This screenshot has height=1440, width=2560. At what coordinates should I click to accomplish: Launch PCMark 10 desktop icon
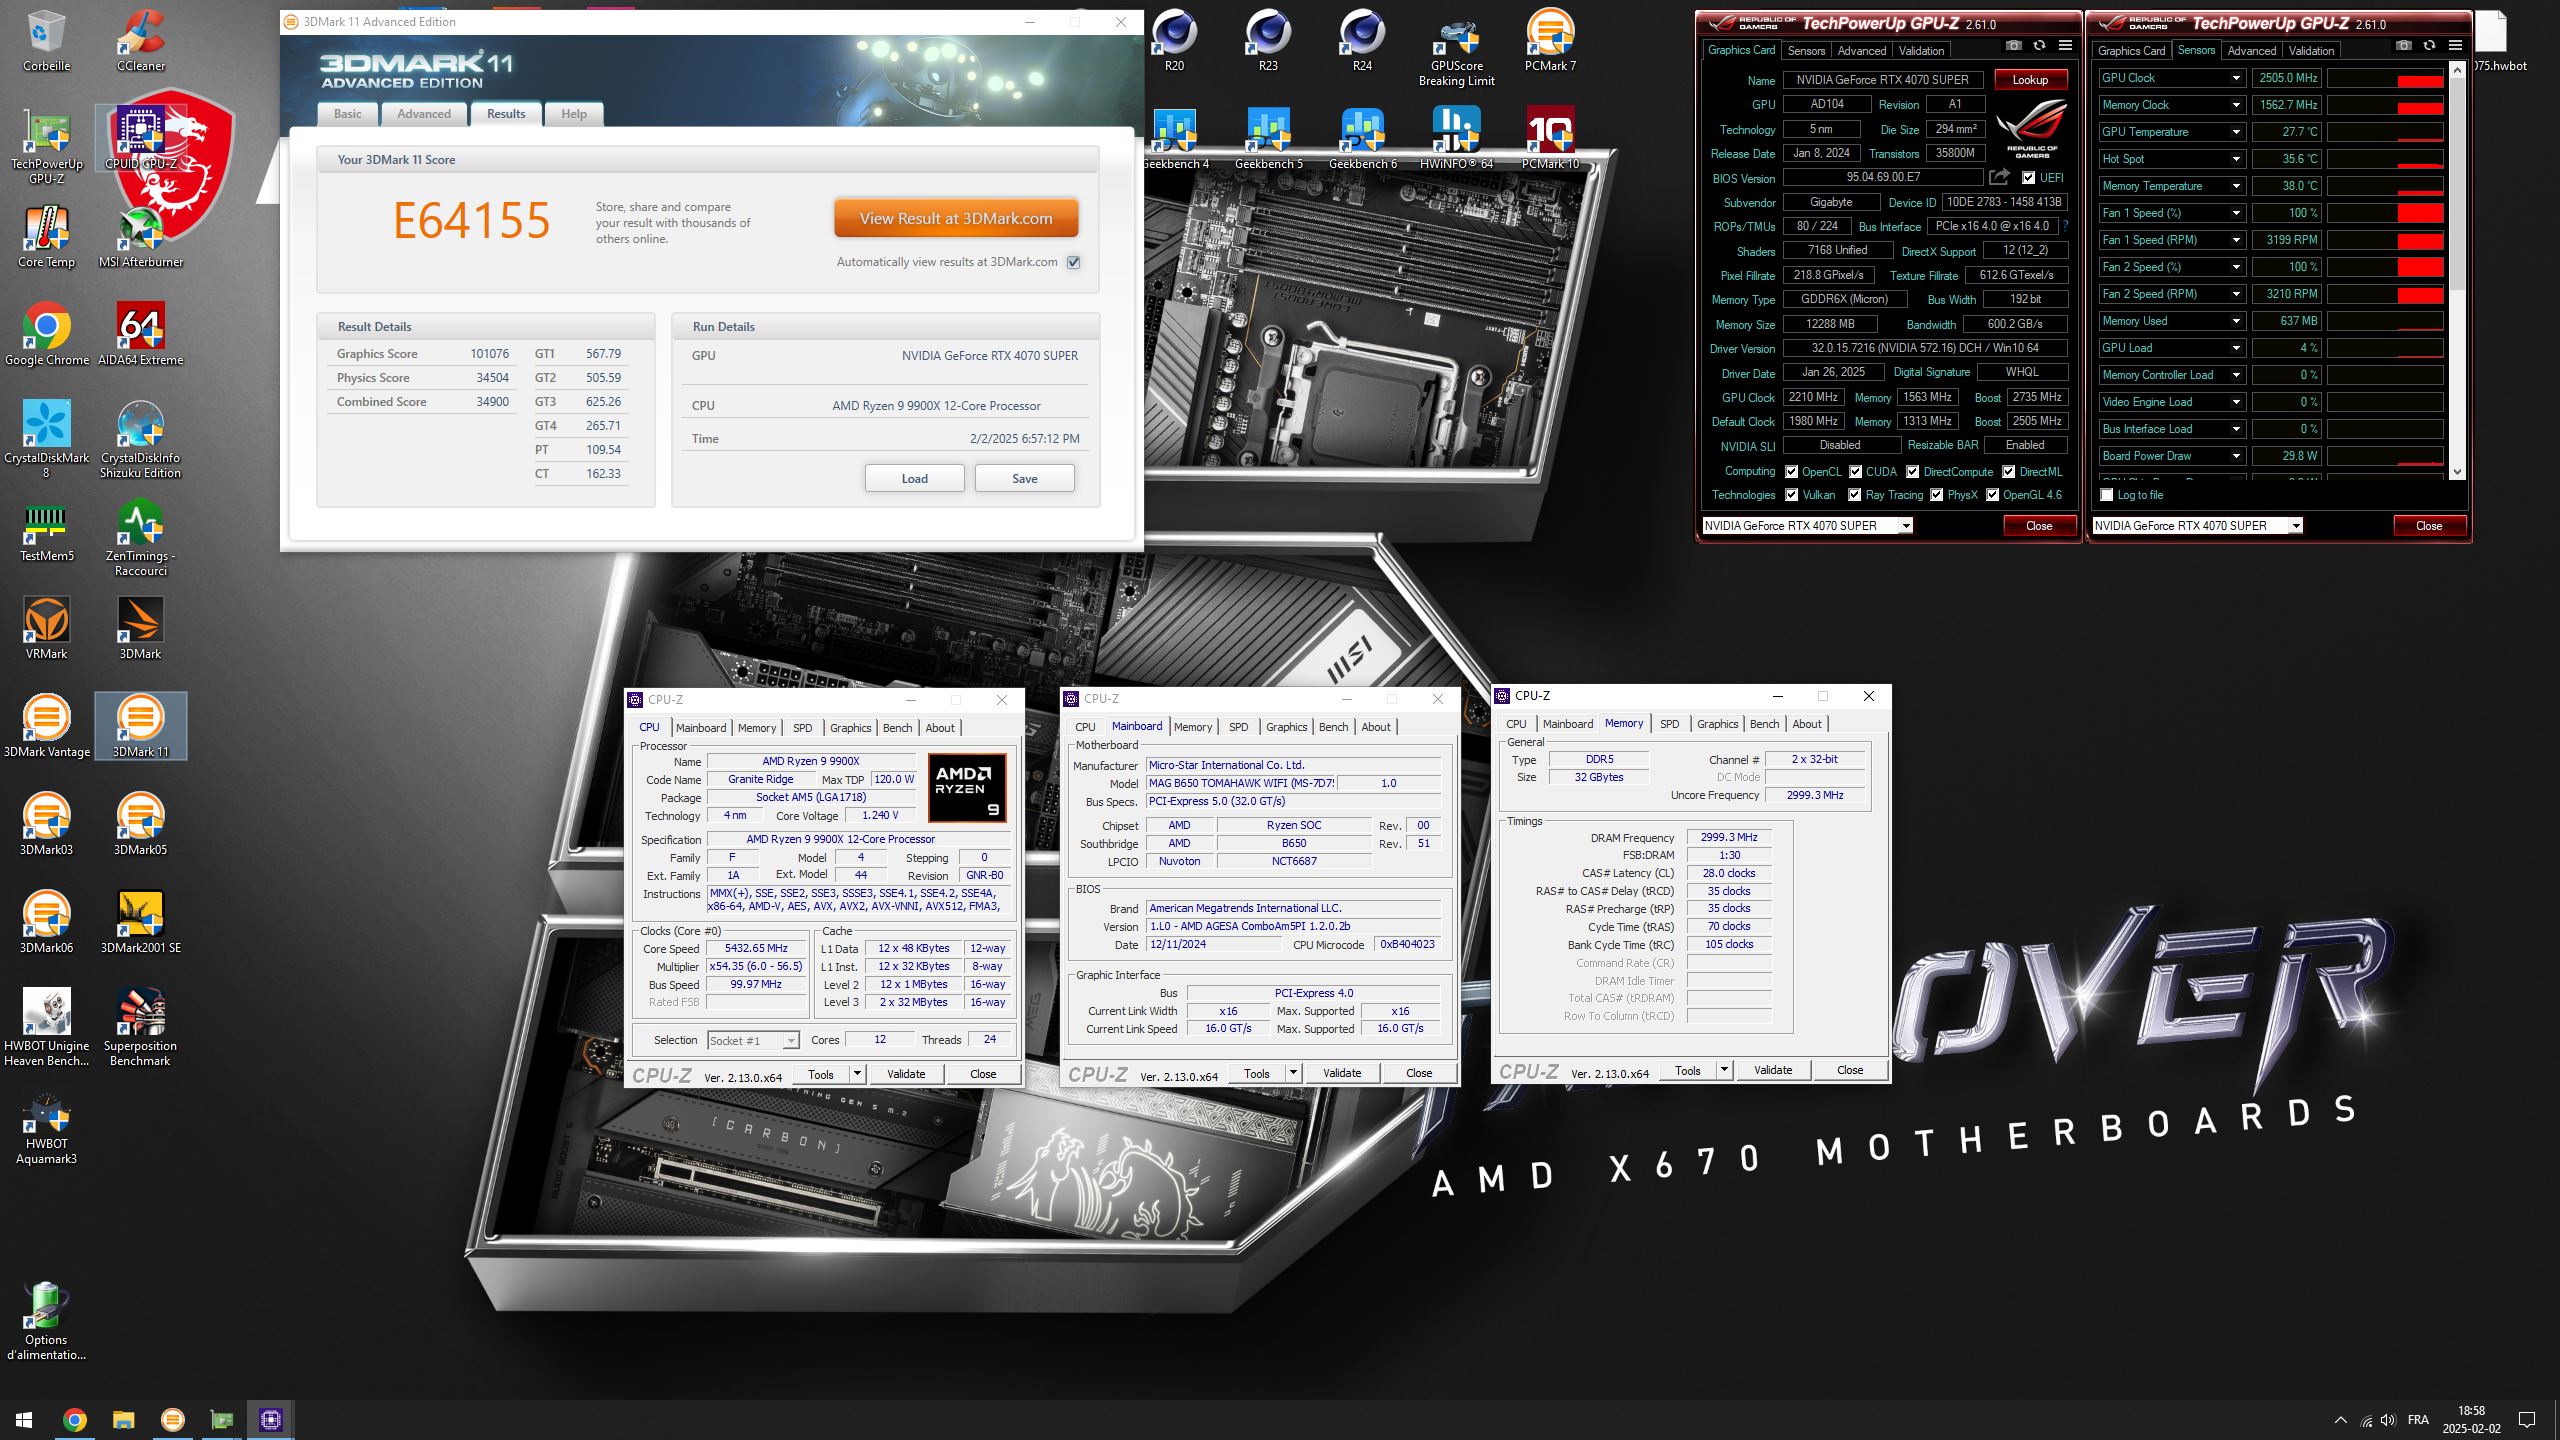1550,138
